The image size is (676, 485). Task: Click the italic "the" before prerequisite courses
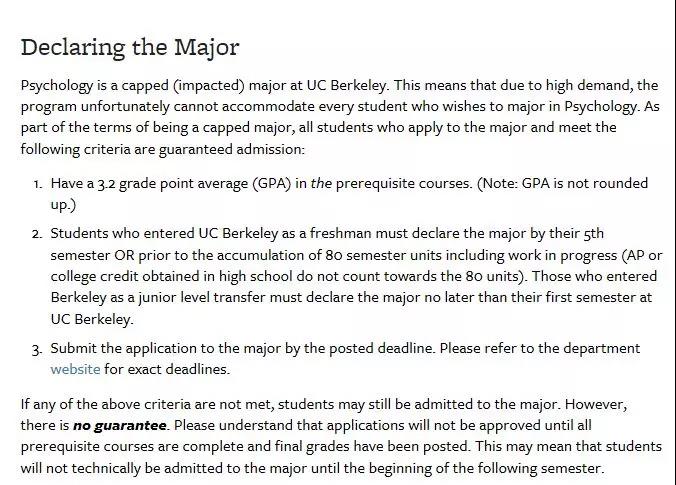coord(321,184)
